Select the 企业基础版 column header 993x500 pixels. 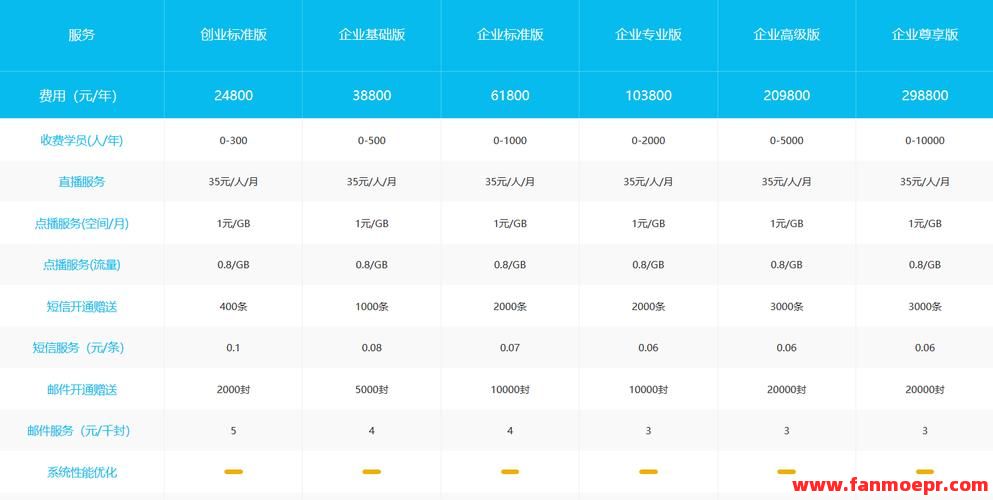pyautogui.click(x=372, y=35)
